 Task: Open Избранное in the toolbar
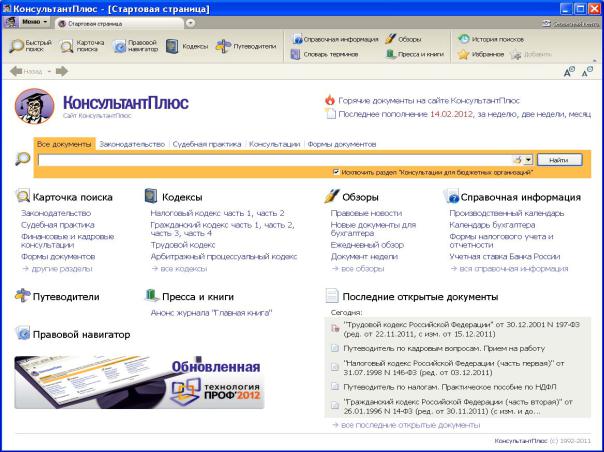click(481, 54)
